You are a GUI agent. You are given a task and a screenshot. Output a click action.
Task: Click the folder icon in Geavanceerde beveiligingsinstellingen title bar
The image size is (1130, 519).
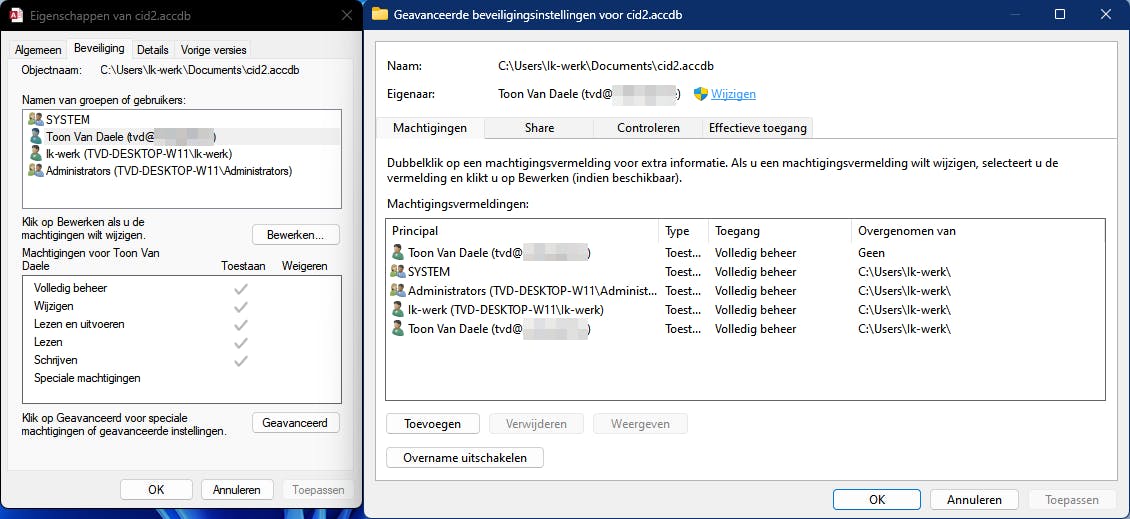[379, 14]
